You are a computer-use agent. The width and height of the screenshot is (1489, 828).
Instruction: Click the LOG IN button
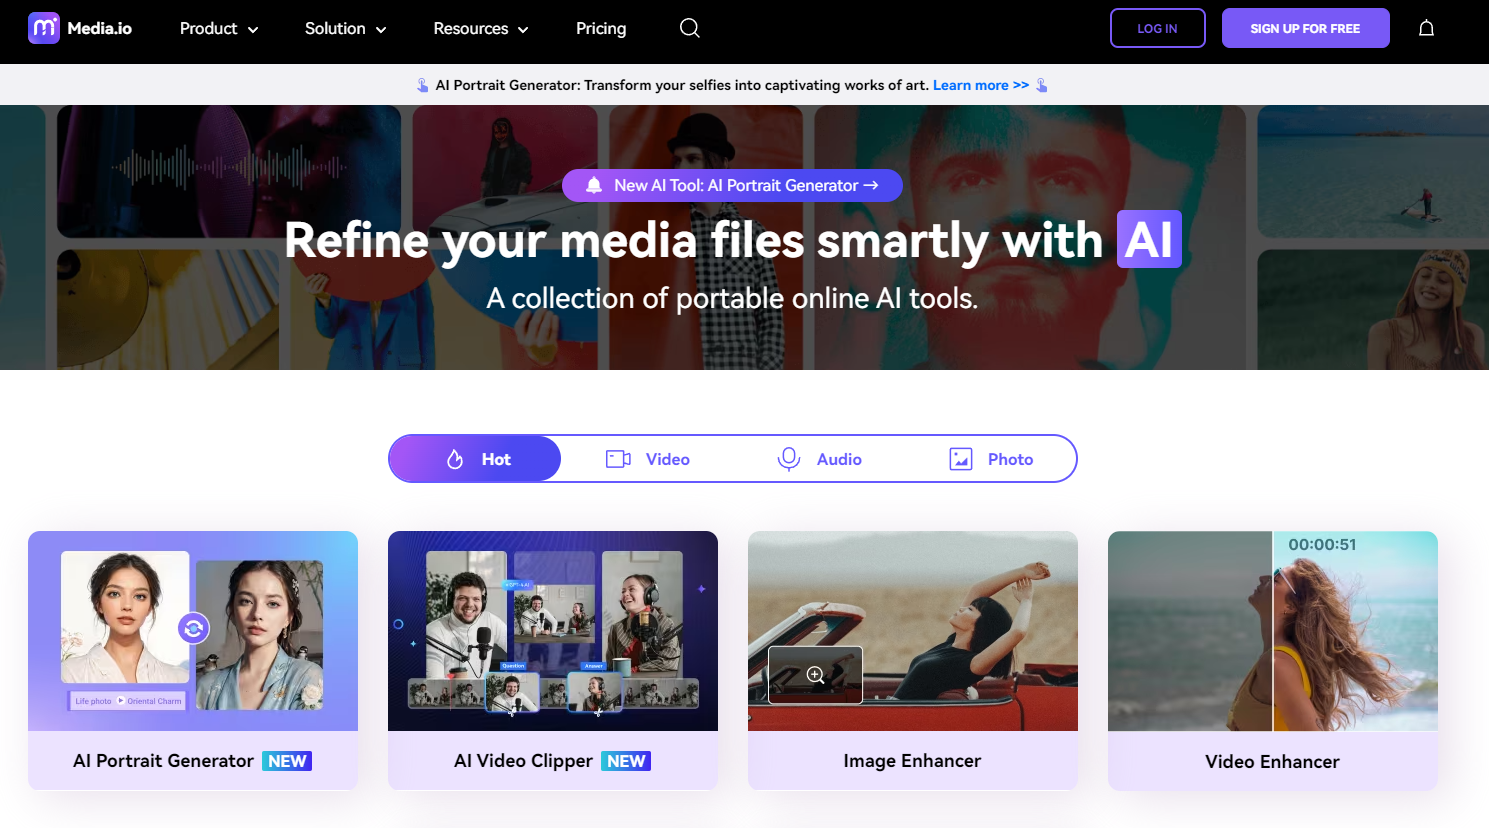click(1158, 28)
